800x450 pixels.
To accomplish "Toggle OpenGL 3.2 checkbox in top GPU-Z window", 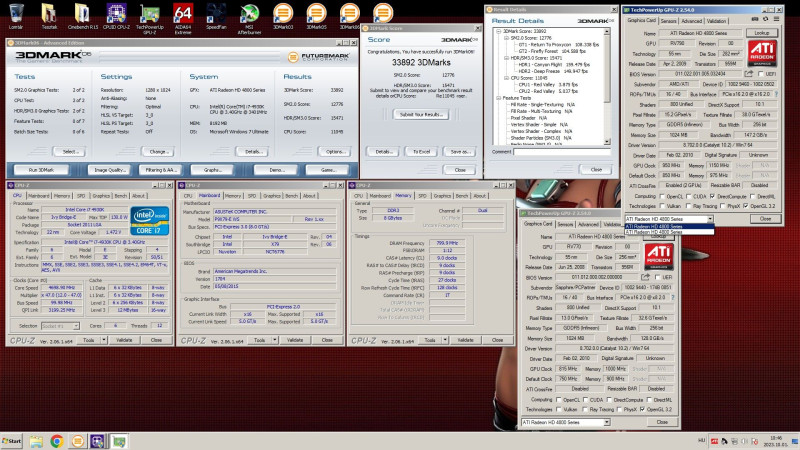I will tap(745, 206).
